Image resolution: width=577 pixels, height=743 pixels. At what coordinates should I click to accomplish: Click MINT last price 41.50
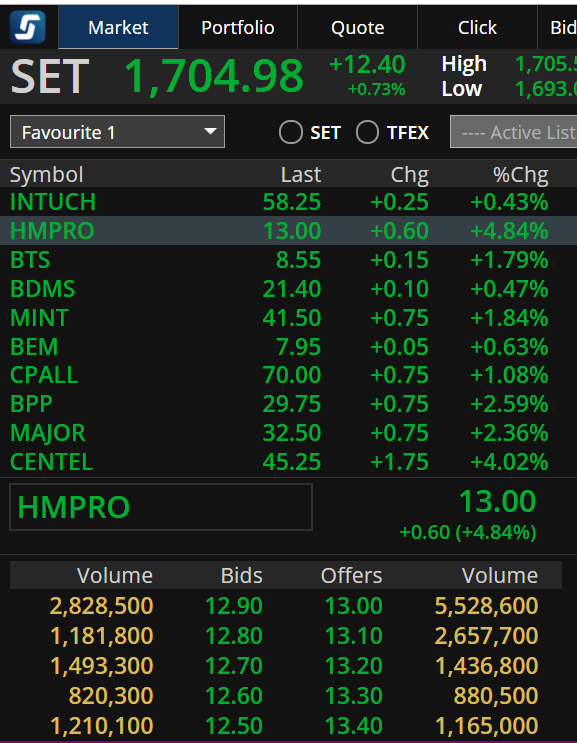click(292, 317)
